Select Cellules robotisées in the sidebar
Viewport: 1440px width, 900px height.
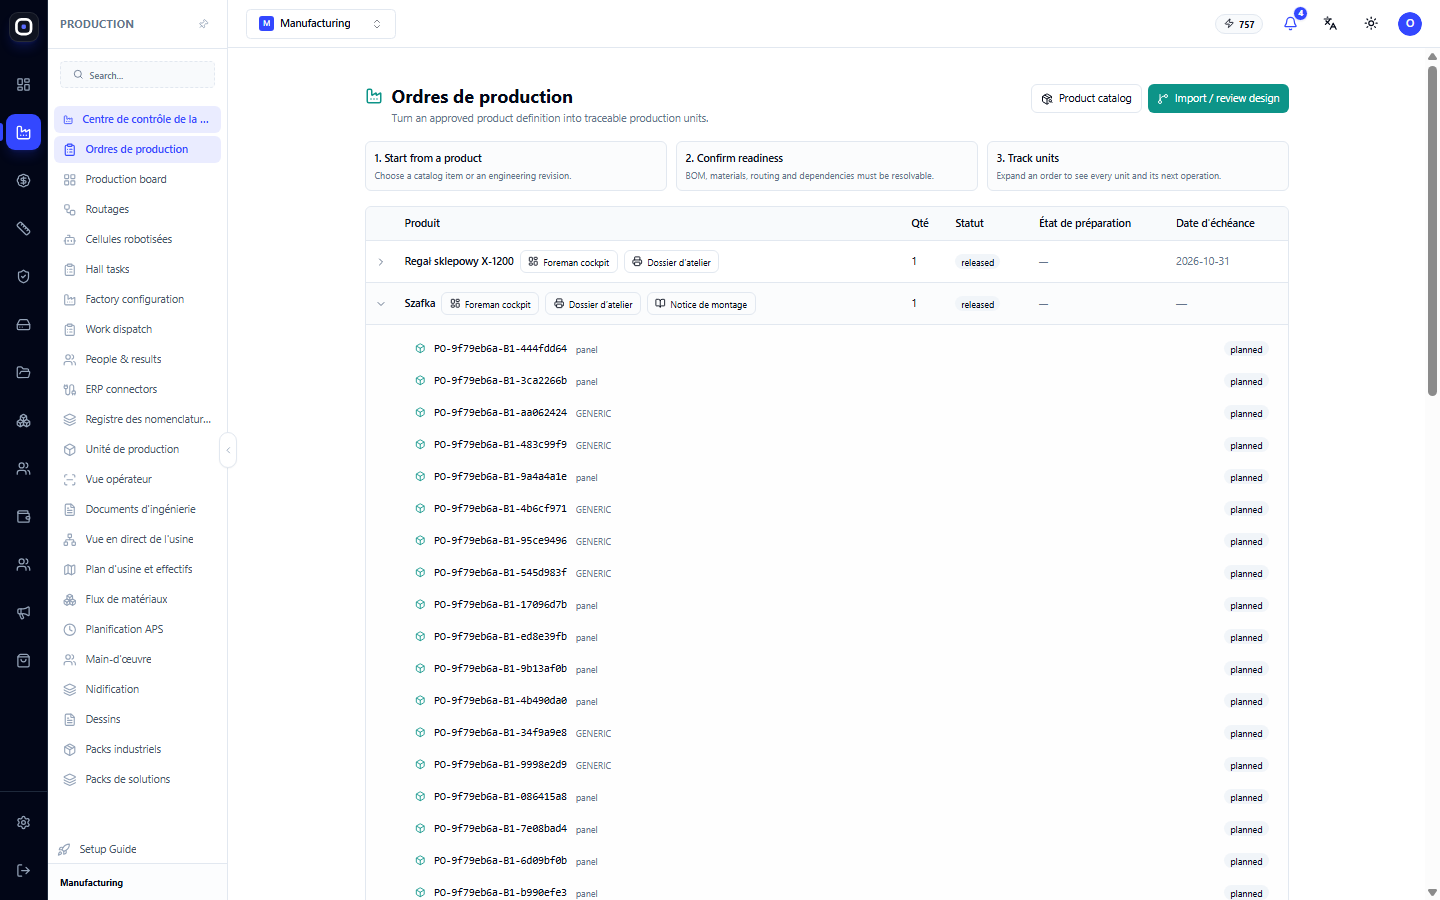click(137, 240)
